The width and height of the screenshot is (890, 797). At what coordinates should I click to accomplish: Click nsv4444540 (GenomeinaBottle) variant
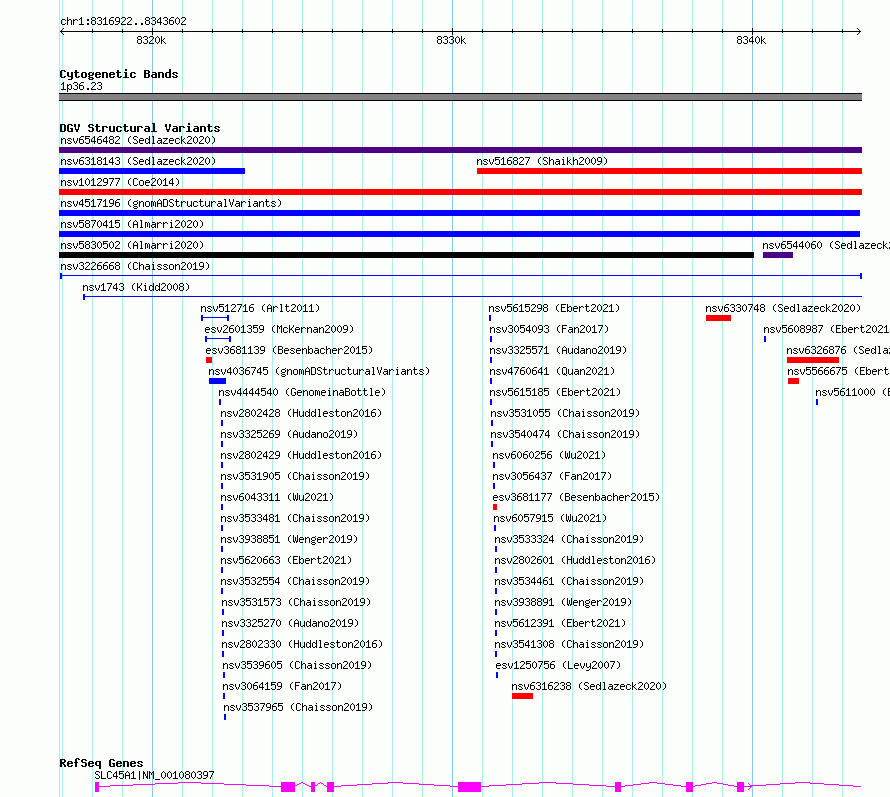point(302,392)
